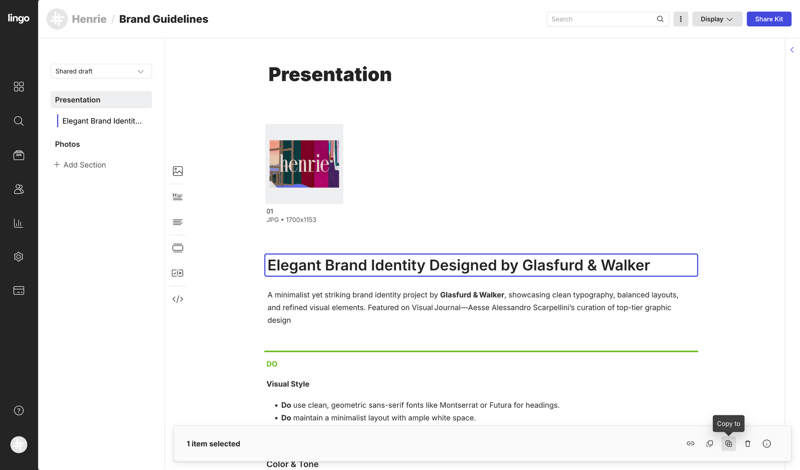The image size is (800, 470).
Task: Insert an image asset from the insert toolbar
Action: [178, 171]
